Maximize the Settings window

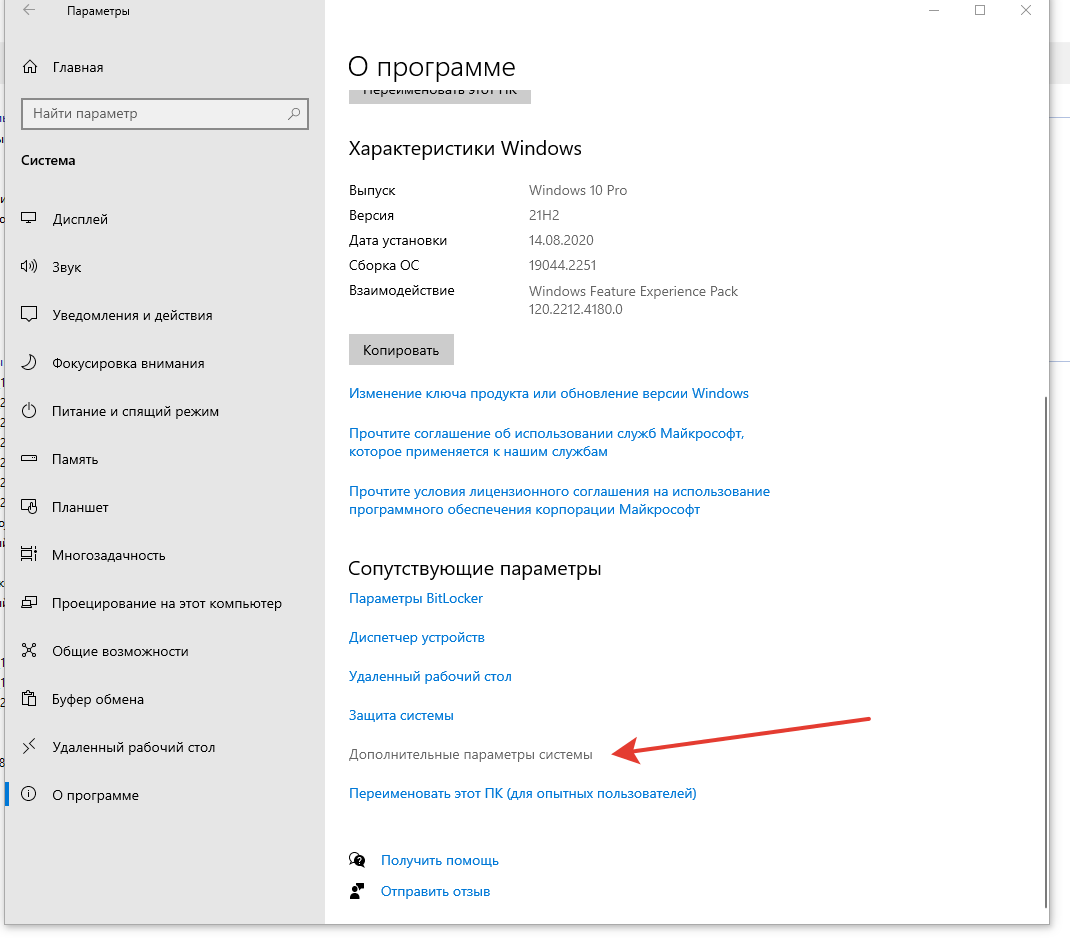980,10
